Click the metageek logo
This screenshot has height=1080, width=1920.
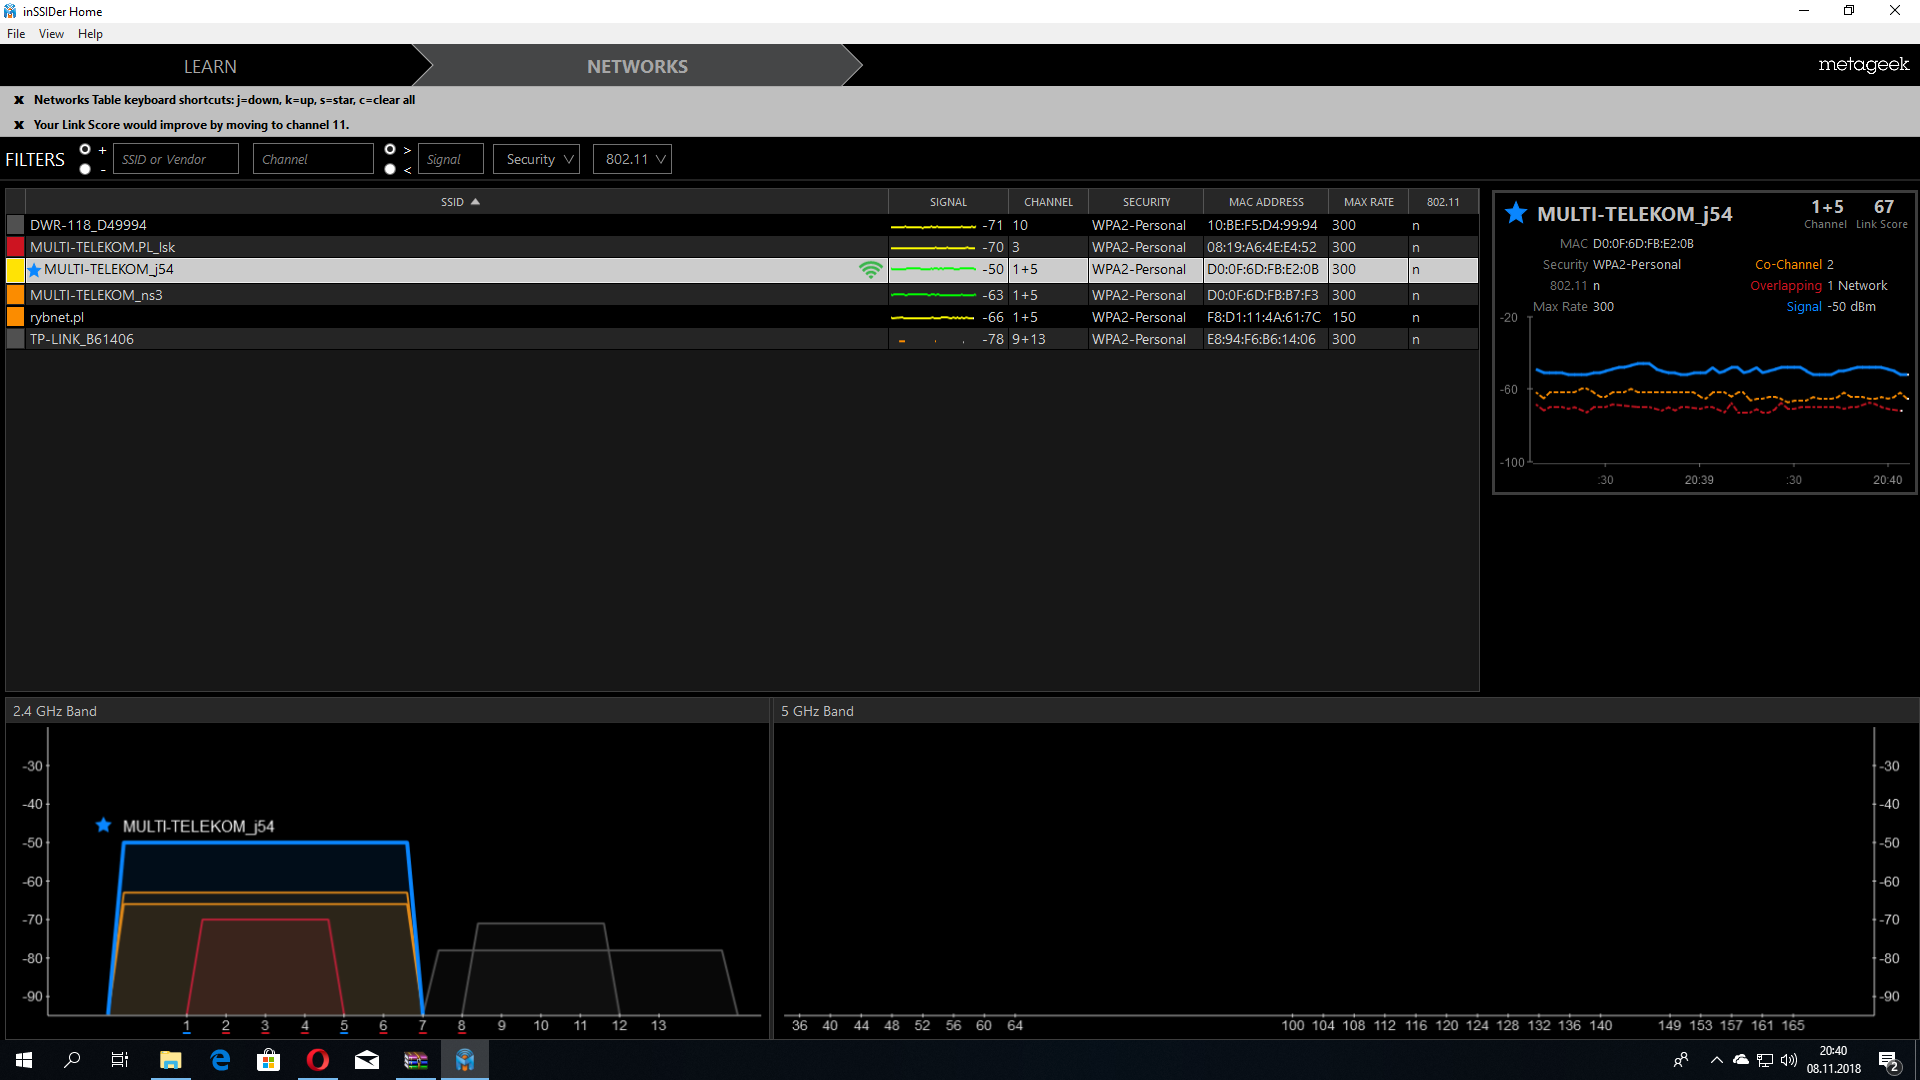[1863, 65]
